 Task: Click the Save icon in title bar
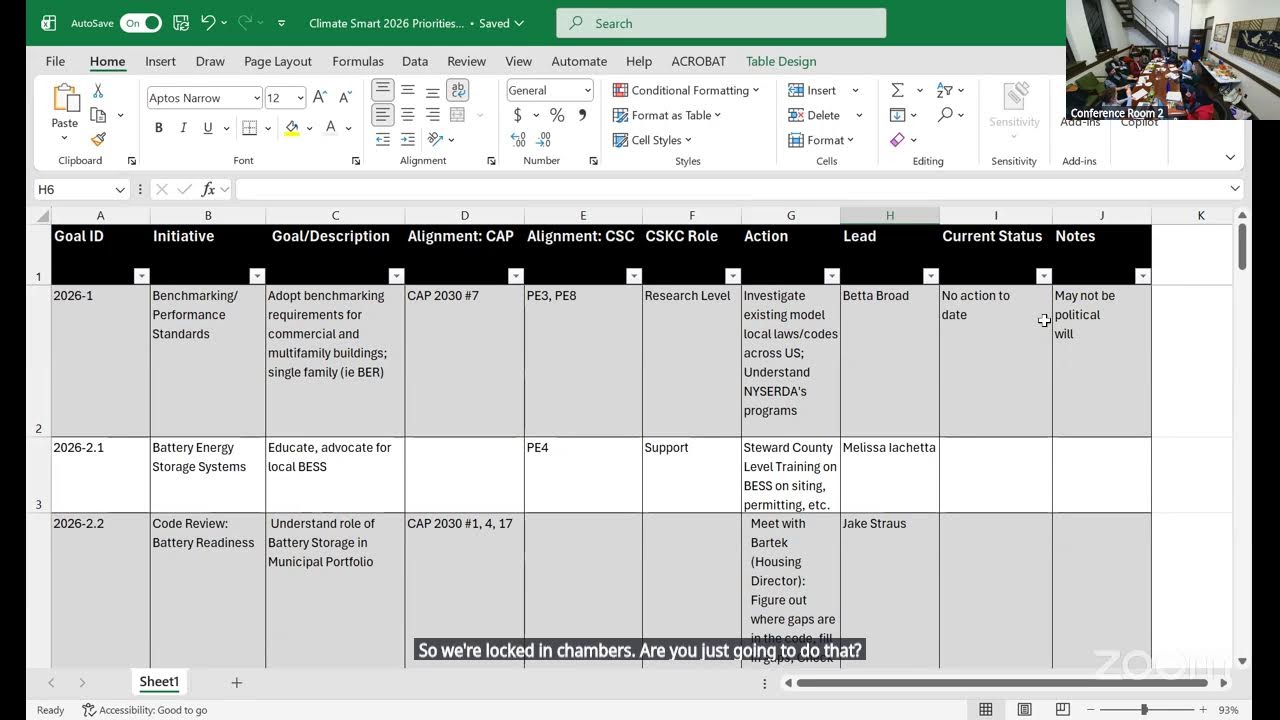pos(181,22)
